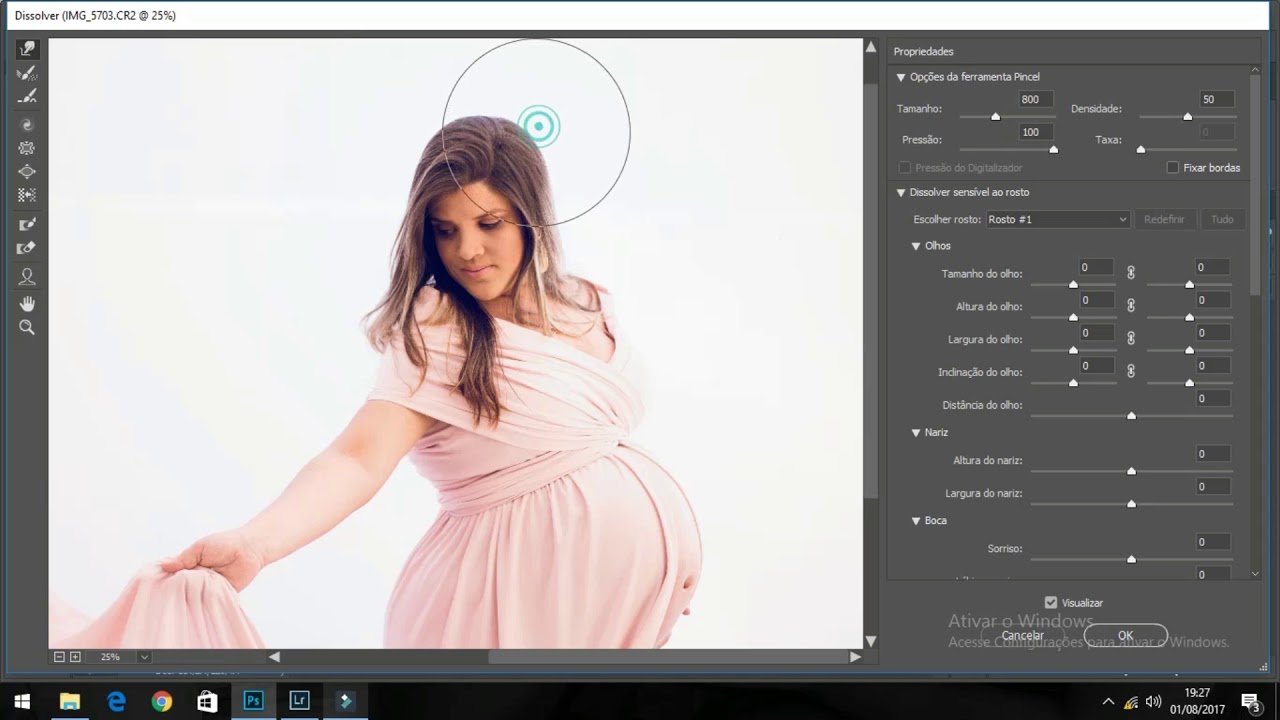Select the Freeze Mask tool
This screenshot has height=720, width=1280.
(27, 225)
